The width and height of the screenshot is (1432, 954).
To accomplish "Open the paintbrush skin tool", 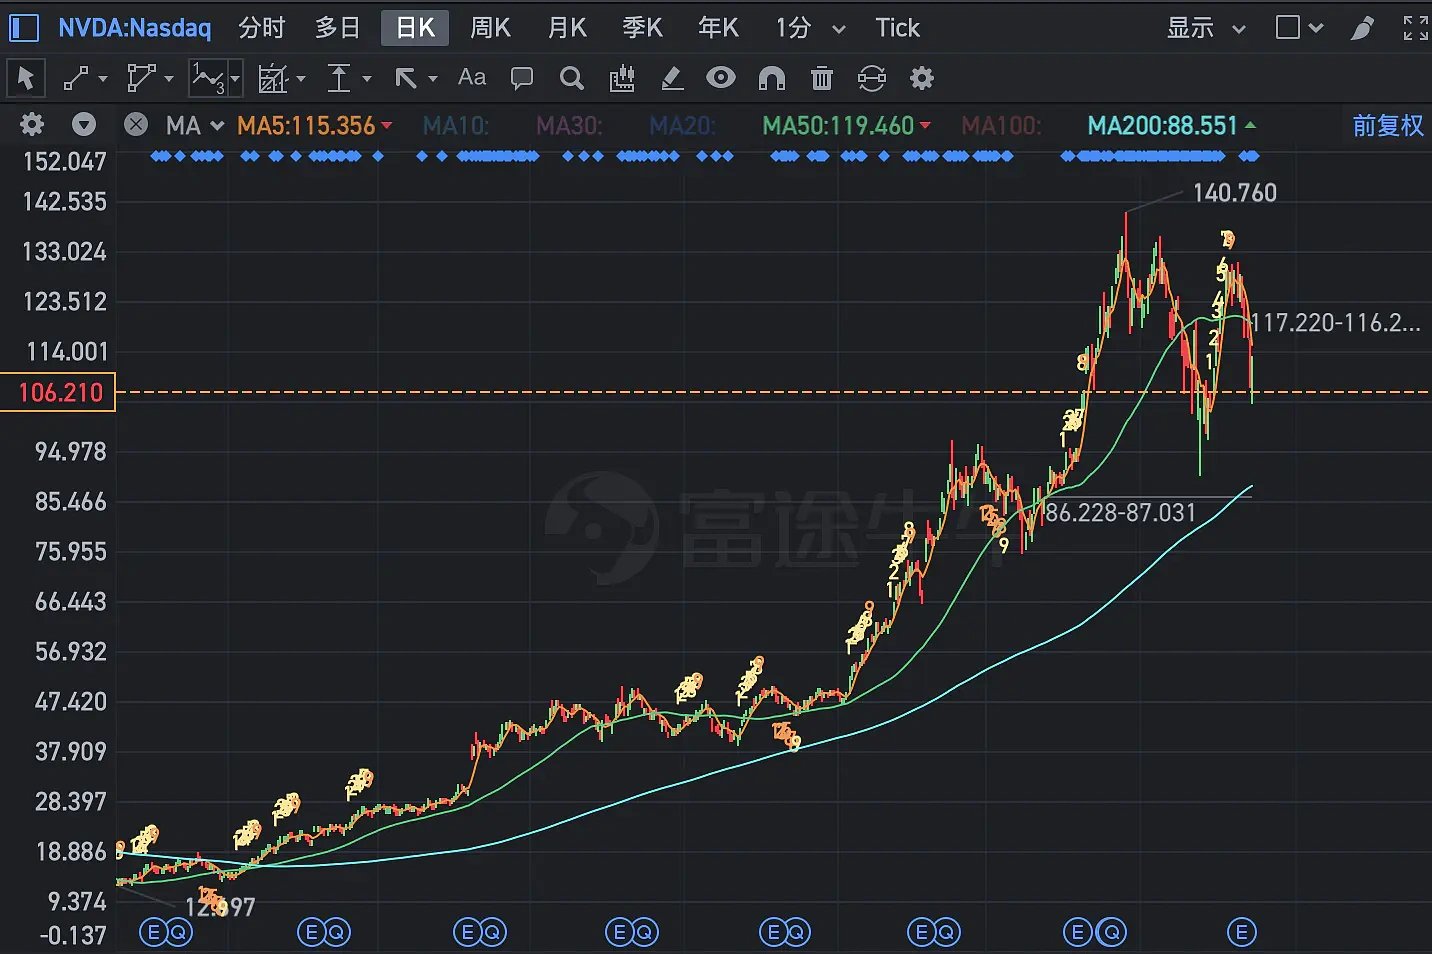I will (x=1362, y=28).
